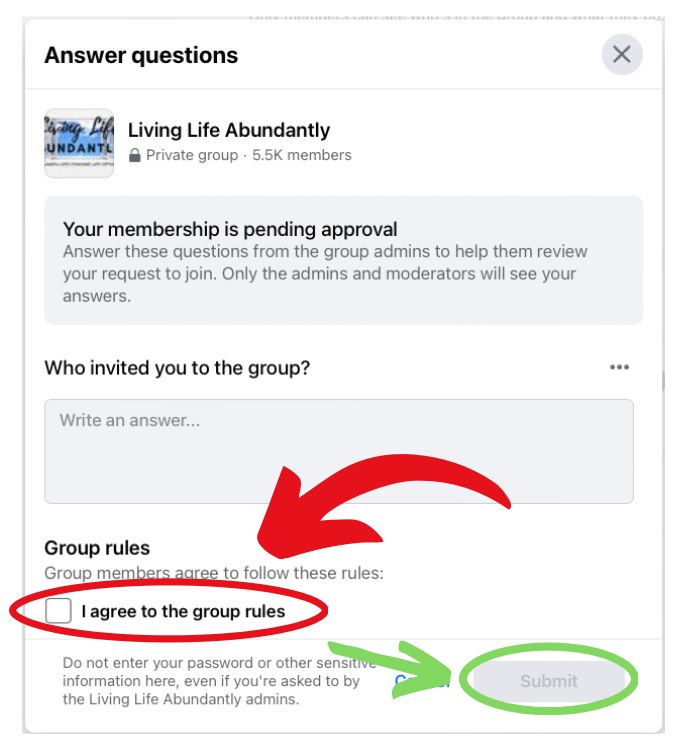Click the Who invited you to the group question

click(177, 368)
